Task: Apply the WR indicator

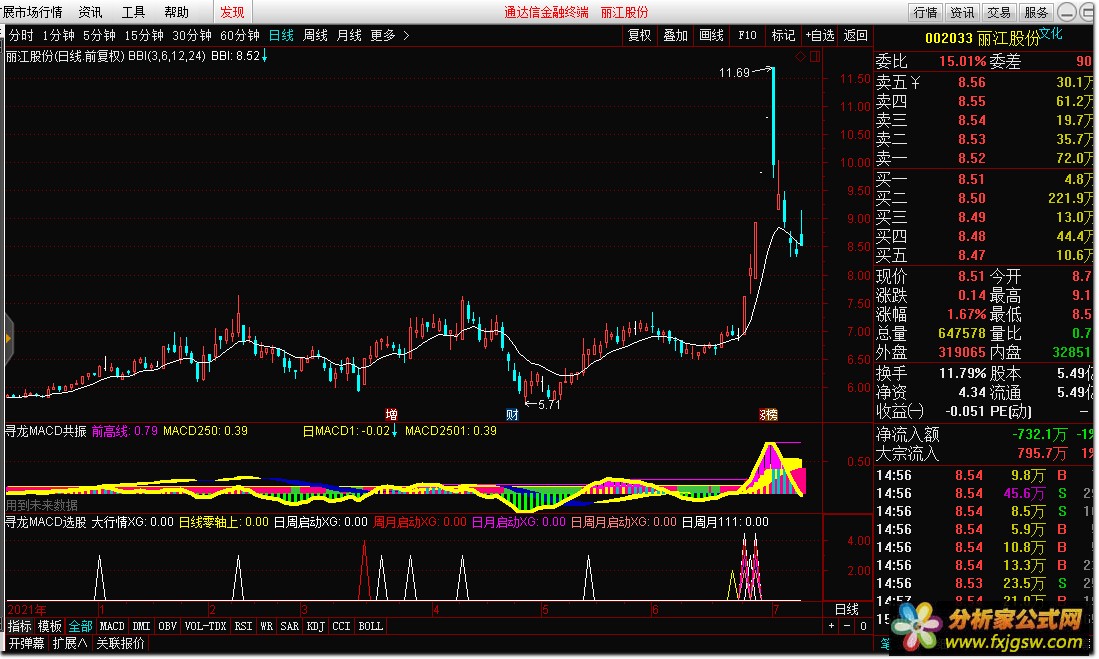Action: (266, 626)
